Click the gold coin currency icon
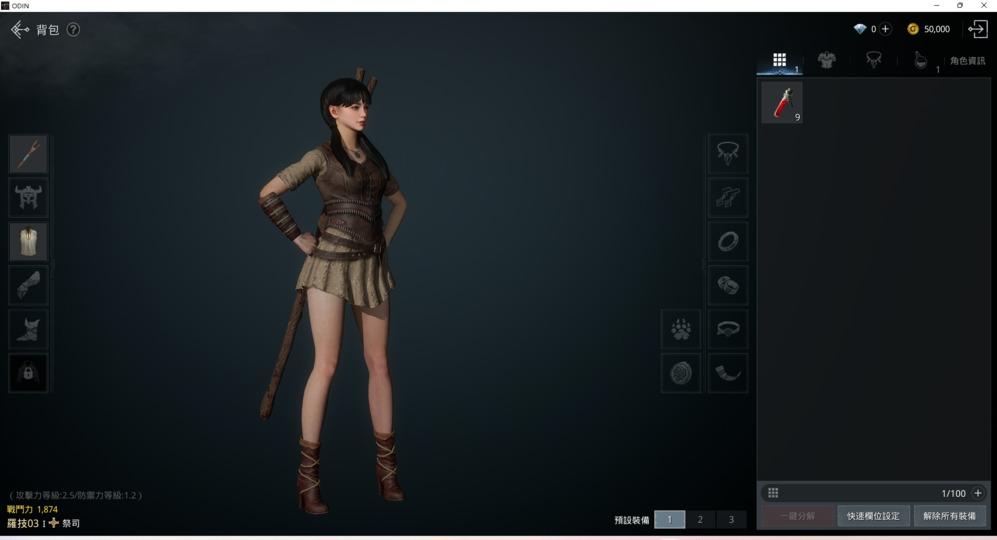 [913, 29]
